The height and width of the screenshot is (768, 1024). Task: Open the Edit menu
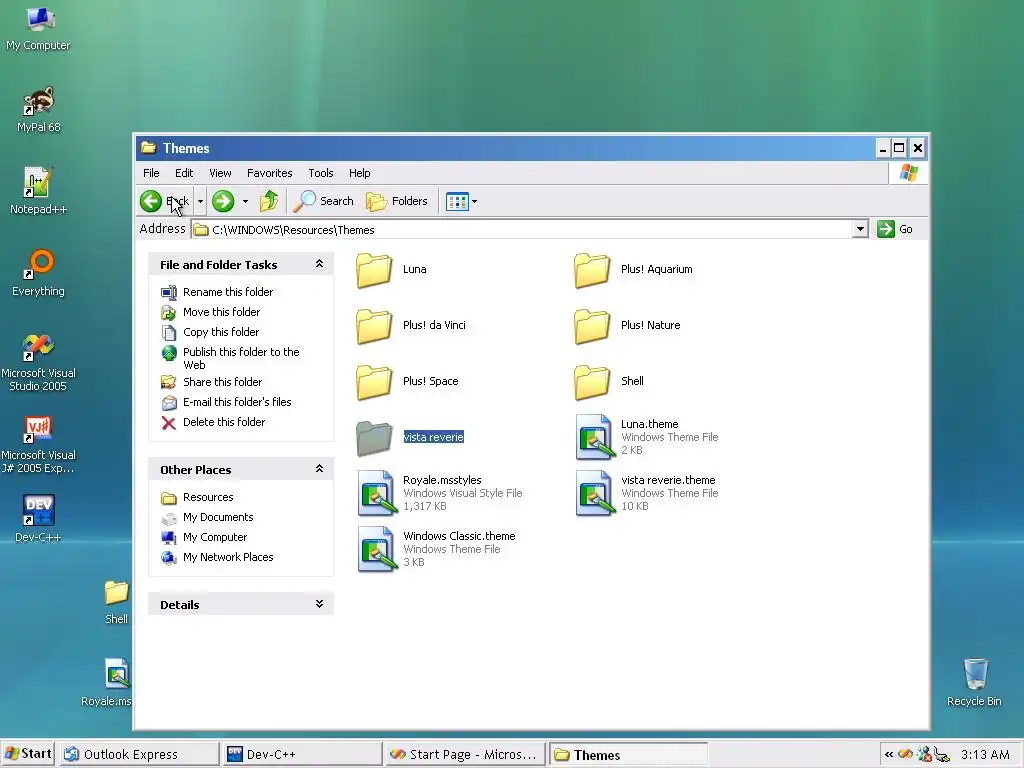pyautogui.click(x=184, y=173)
